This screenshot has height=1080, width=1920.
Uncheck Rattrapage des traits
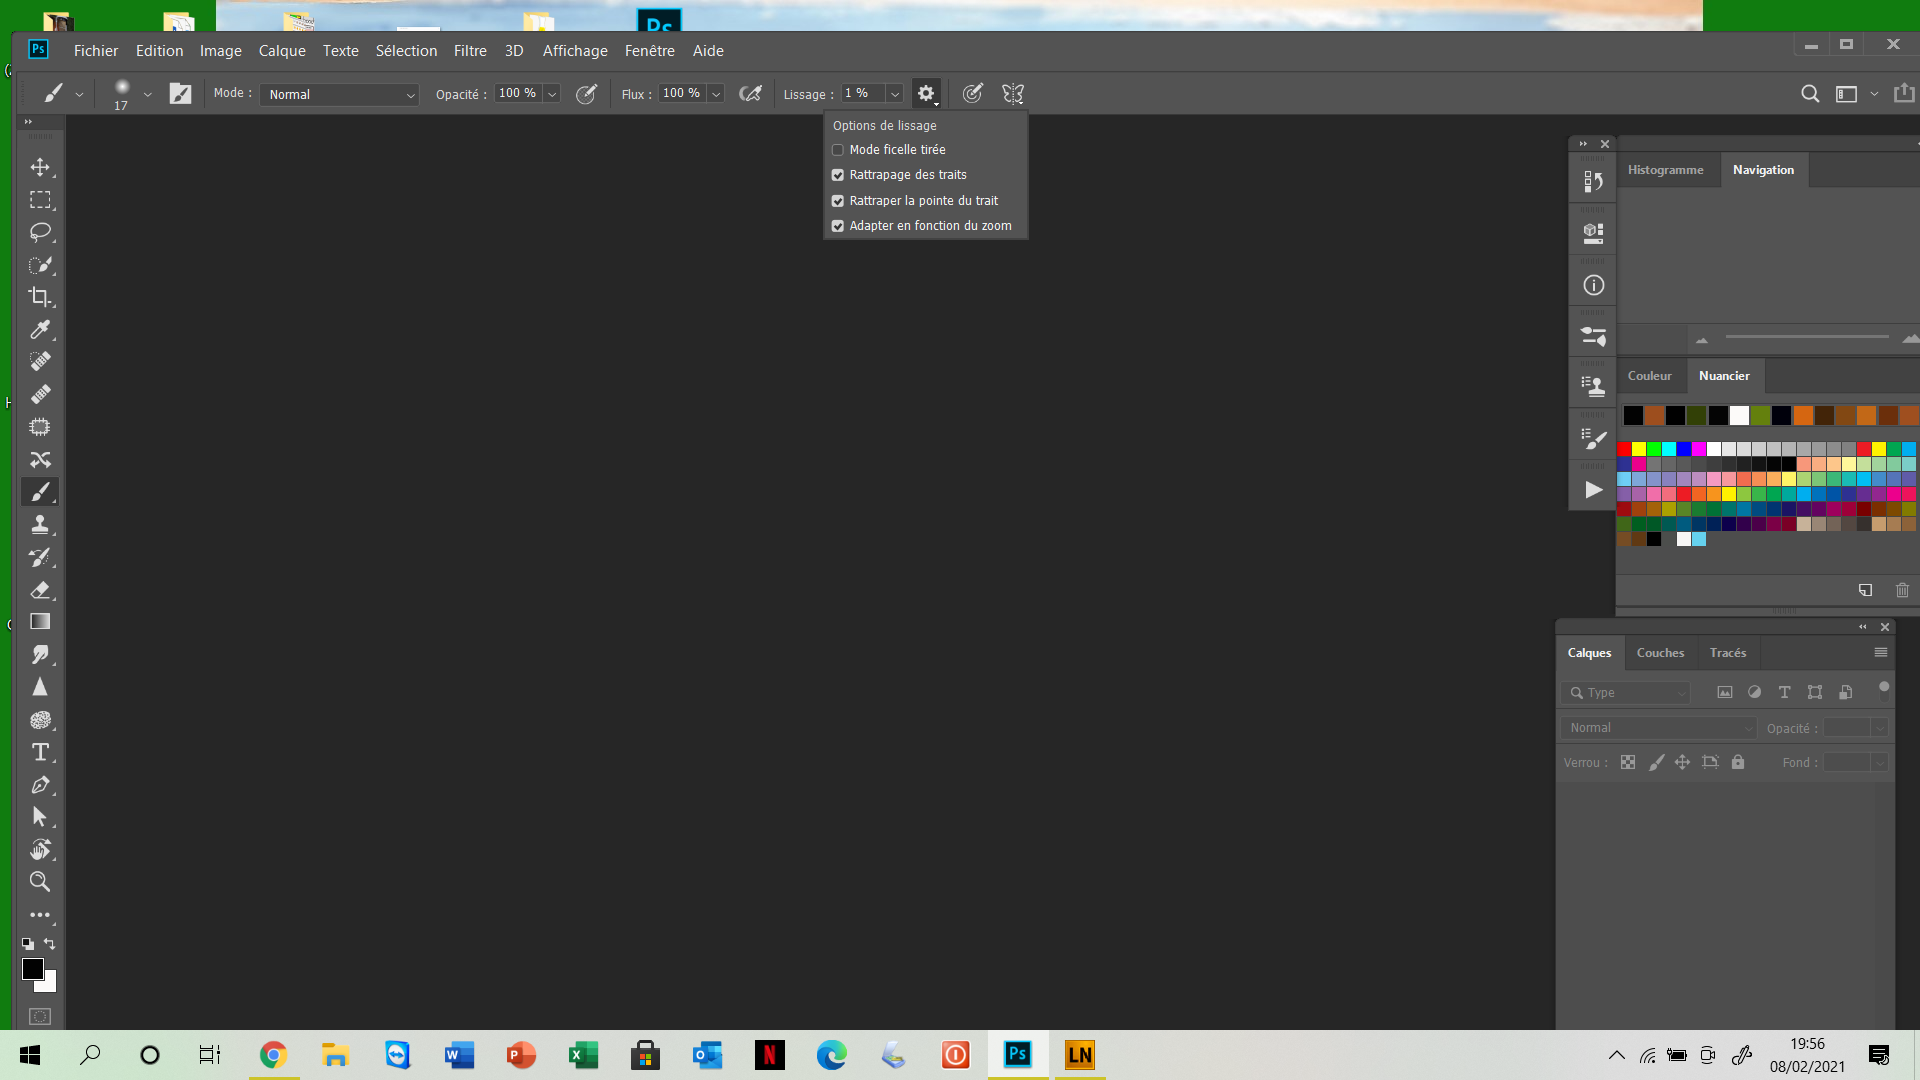click(838, 174)
